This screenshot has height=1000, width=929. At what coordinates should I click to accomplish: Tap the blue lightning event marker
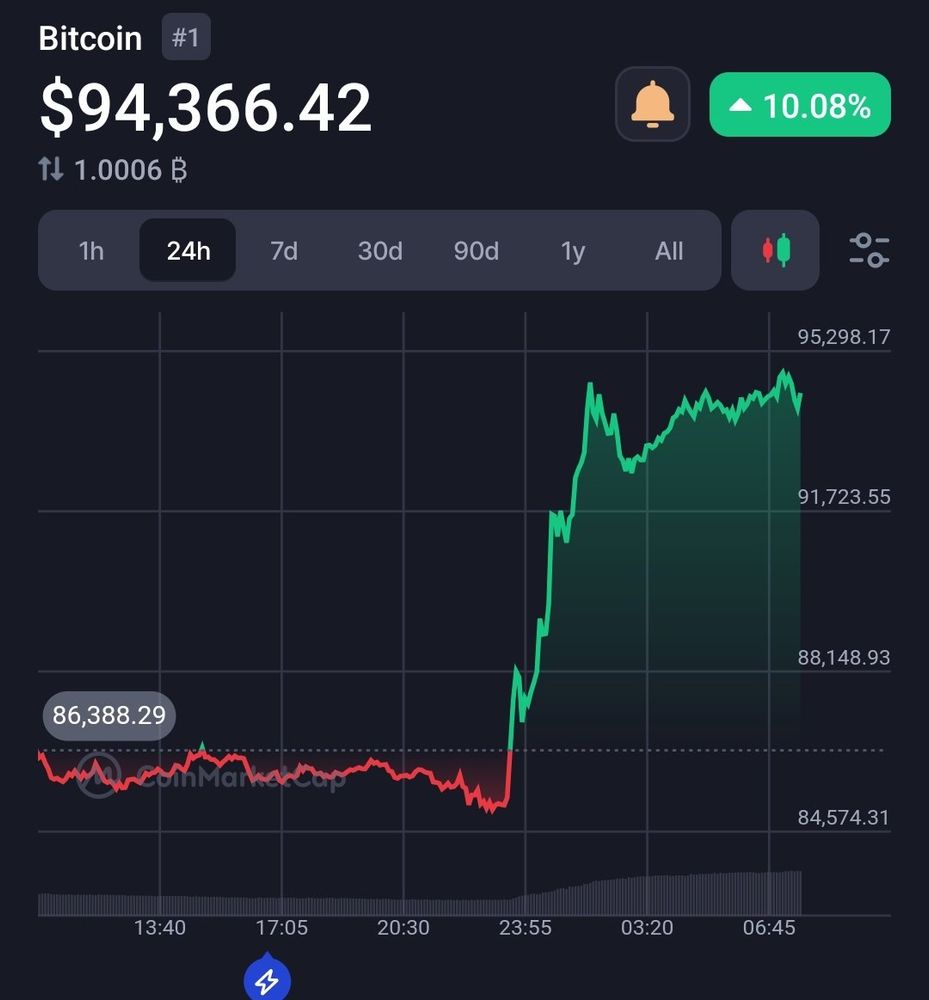pos(267,979)
